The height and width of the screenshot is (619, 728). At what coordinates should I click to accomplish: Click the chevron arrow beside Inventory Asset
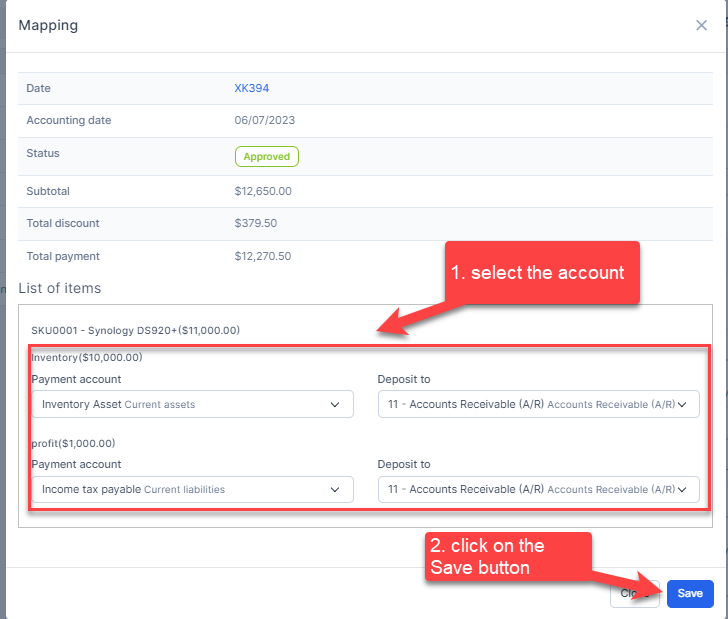[335, 404]
